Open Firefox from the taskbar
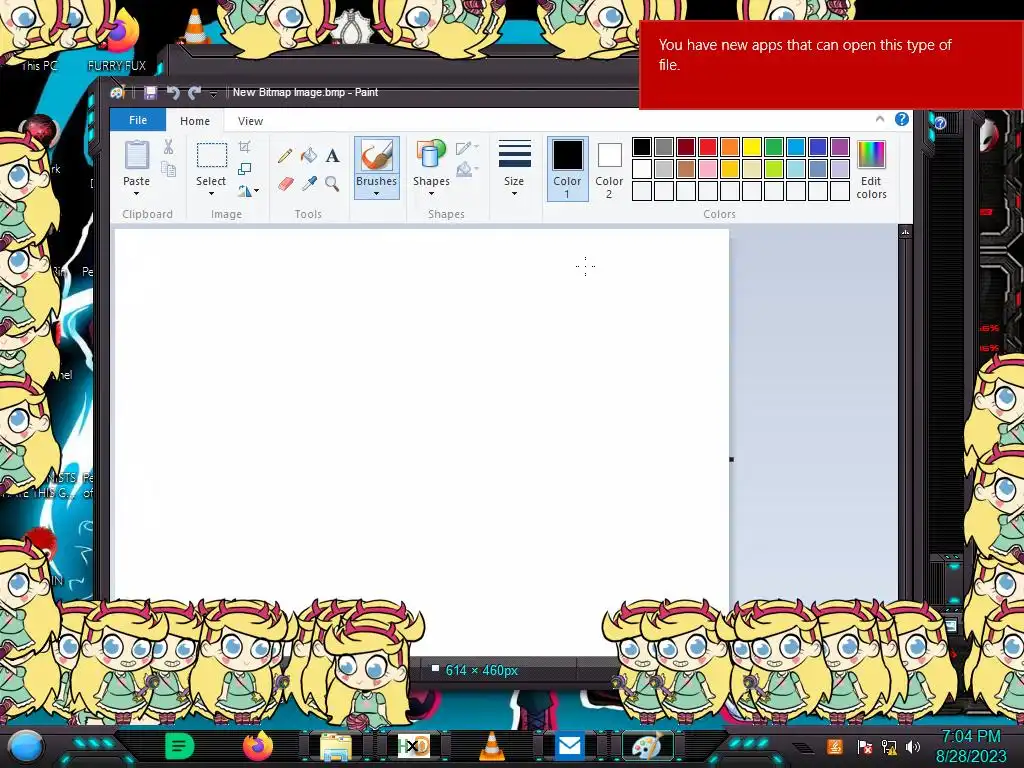 [258, 746]
